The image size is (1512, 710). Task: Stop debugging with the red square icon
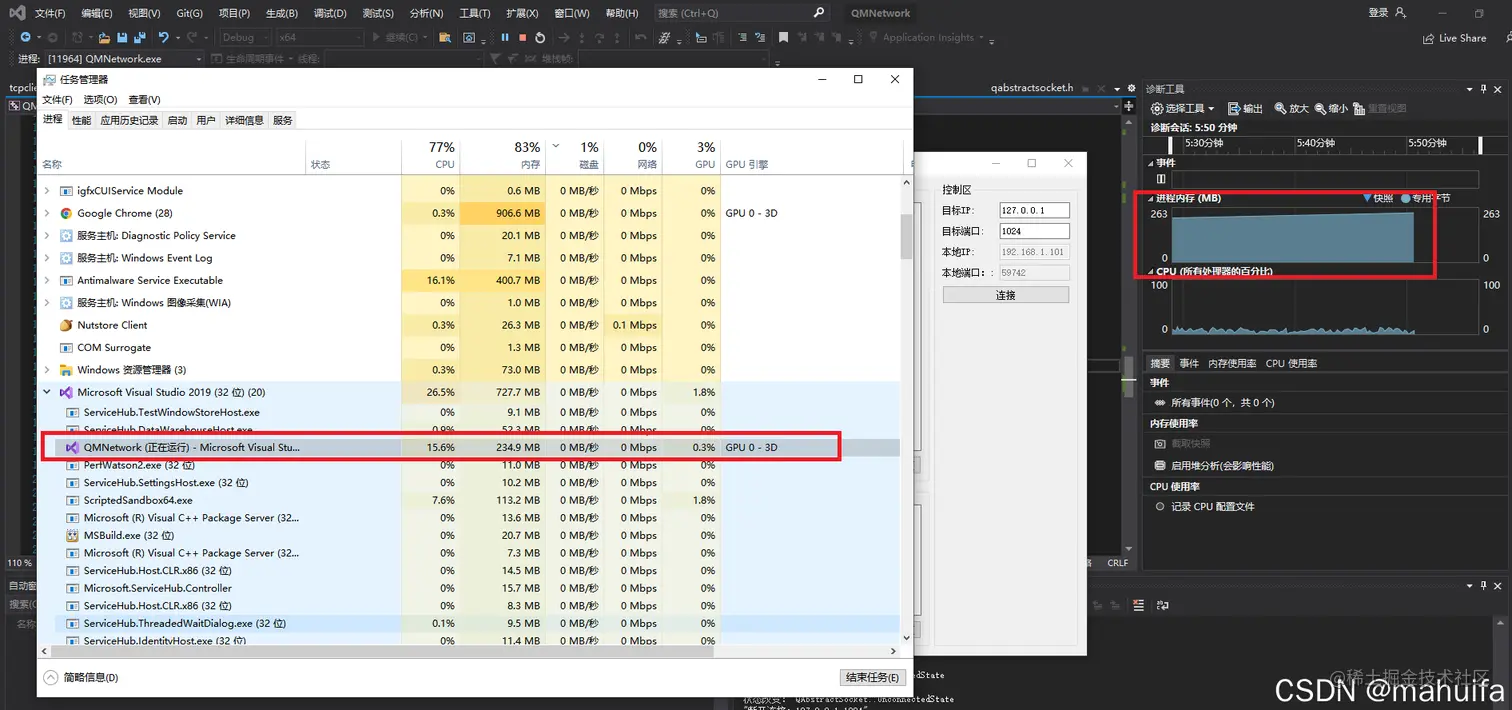[522, 38]
